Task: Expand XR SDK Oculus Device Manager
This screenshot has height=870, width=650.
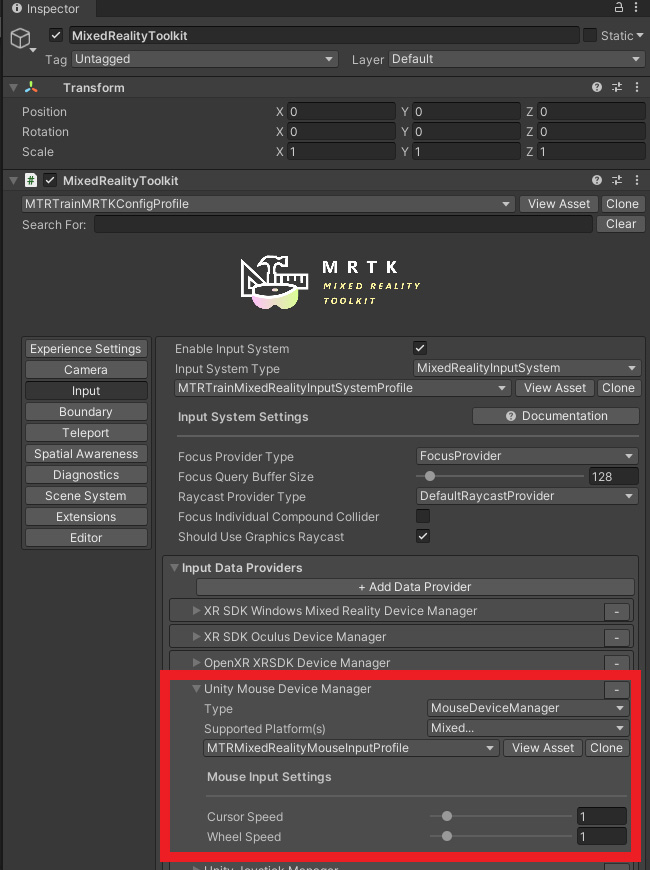Action: 196,636
